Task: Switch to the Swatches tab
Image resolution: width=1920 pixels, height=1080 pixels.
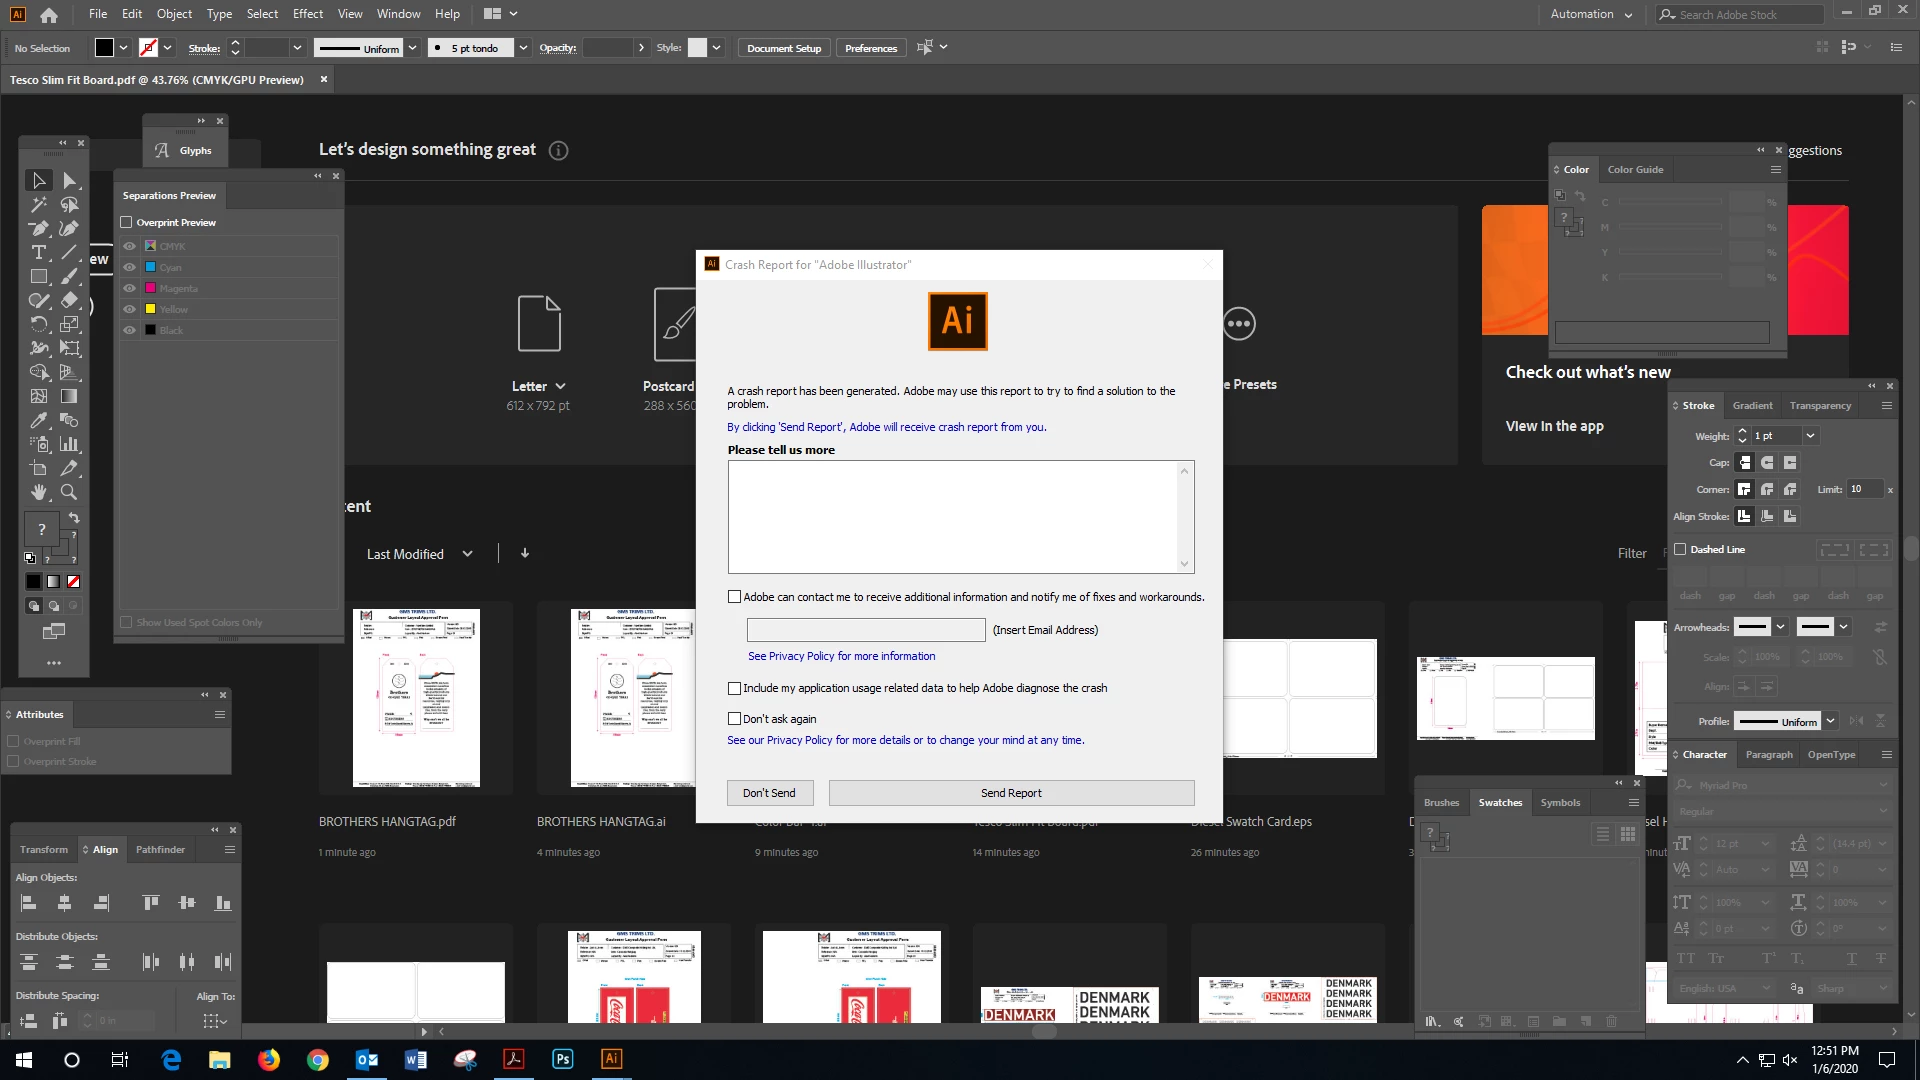Action: 1500,802
